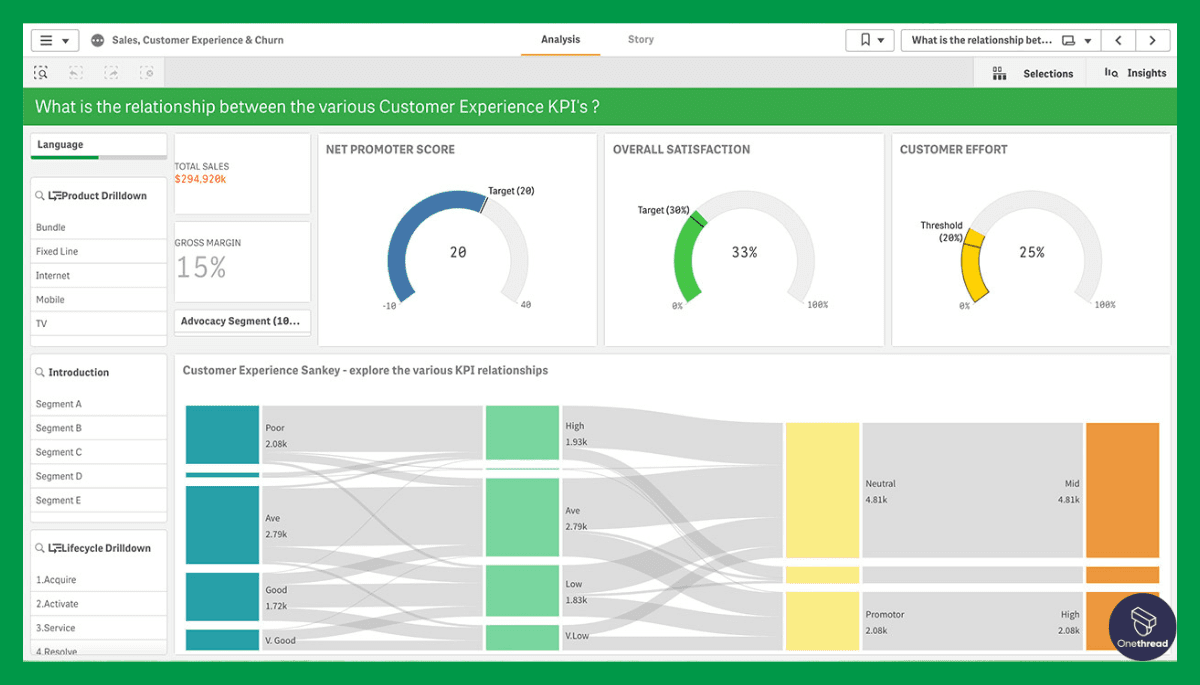Viewport: 1200px width, 685px height.
Task: Clear all selections icon
Action: [x=147, y=73]
